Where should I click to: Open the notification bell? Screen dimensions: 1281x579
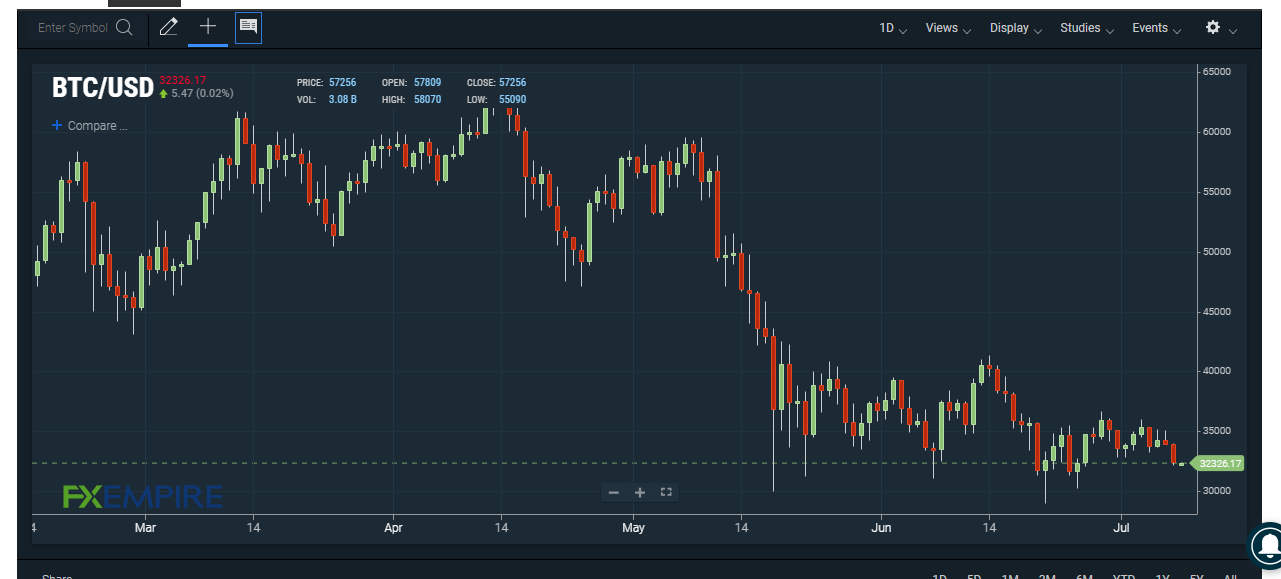[1268, 545]
